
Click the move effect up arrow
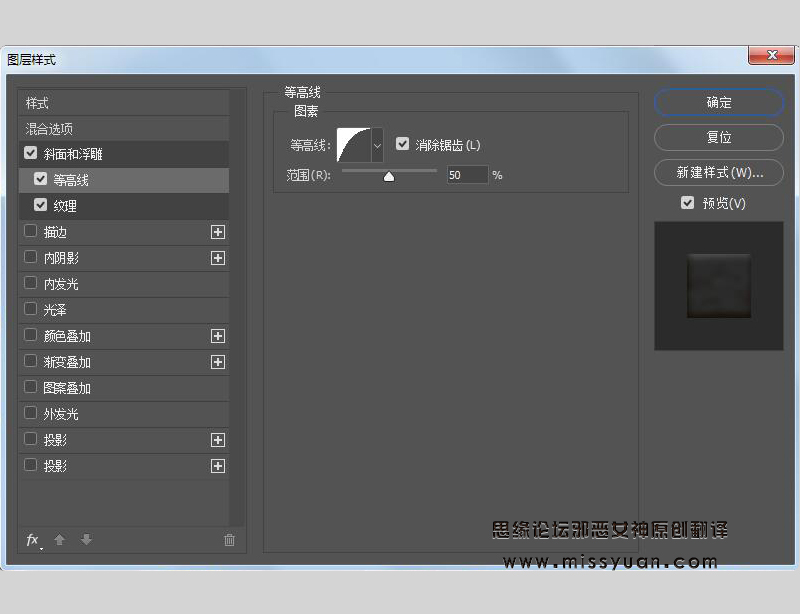59,540
